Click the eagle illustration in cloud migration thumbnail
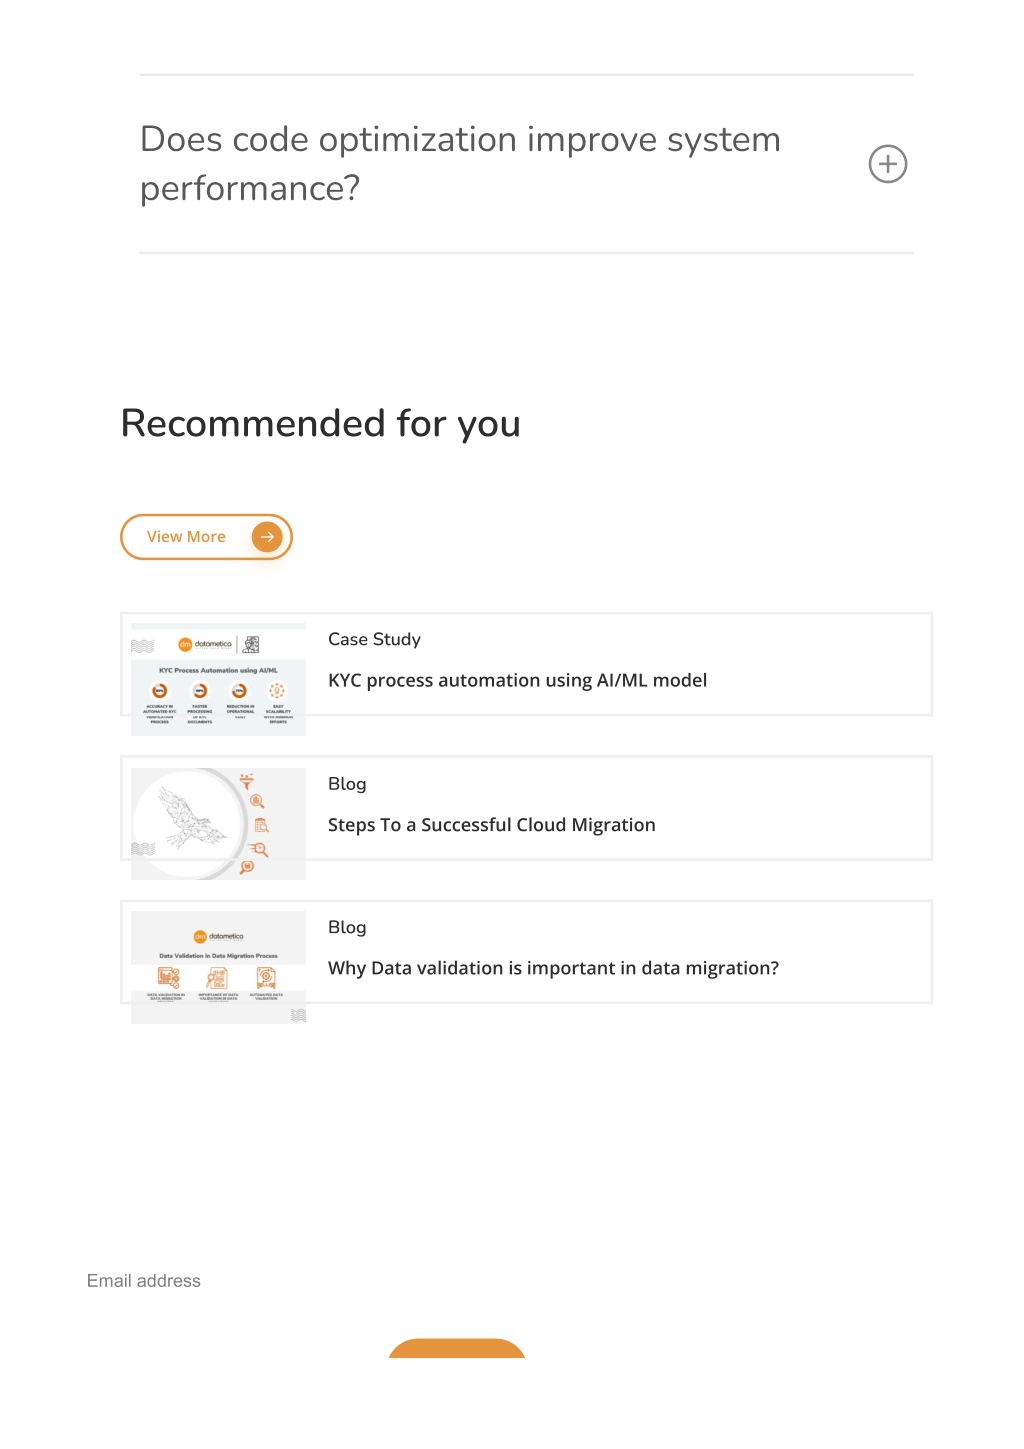Viewport: 1024px width, 1449px height. 190,821
